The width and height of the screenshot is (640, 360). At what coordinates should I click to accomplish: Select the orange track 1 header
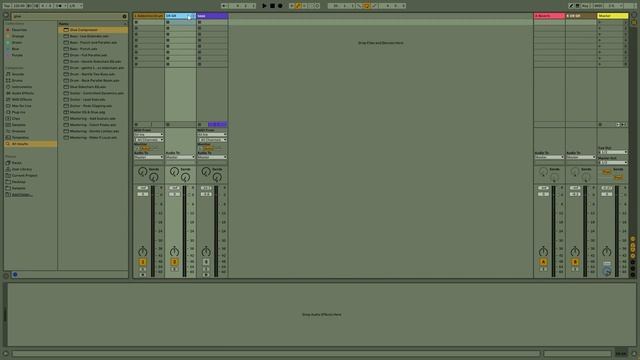[149, 16]
